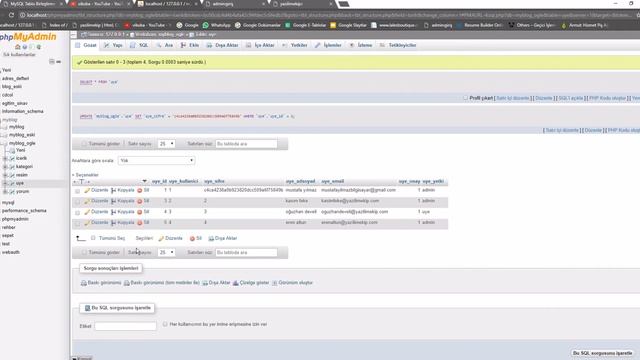Click red Sil icon for oğuzhan develi row
This screenshot has width=640, height=360.
[140, 212]
